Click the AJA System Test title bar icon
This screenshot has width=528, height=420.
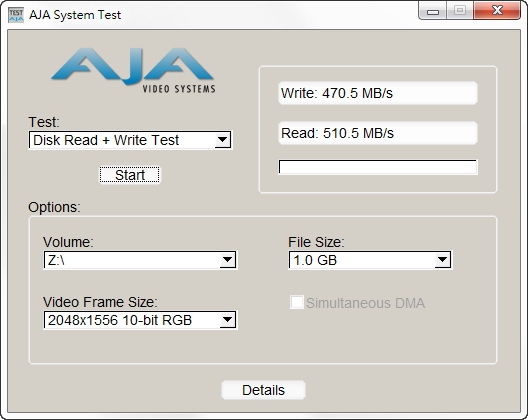16,15
